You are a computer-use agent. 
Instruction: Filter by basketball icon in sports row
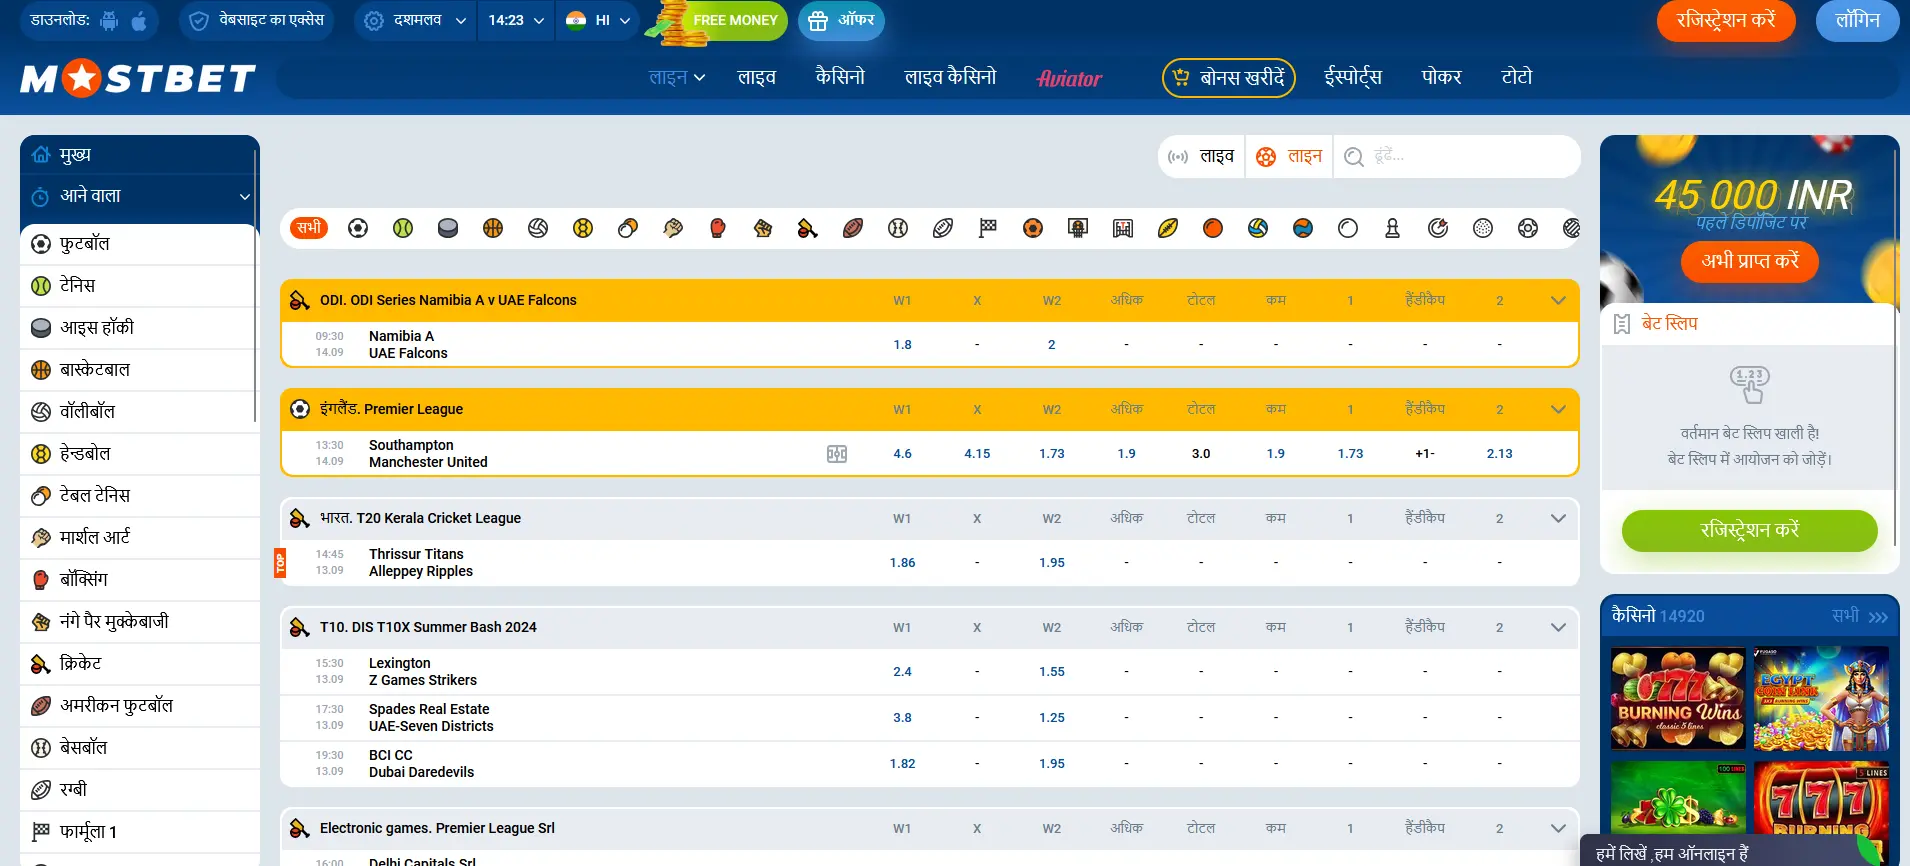[493, 228]
